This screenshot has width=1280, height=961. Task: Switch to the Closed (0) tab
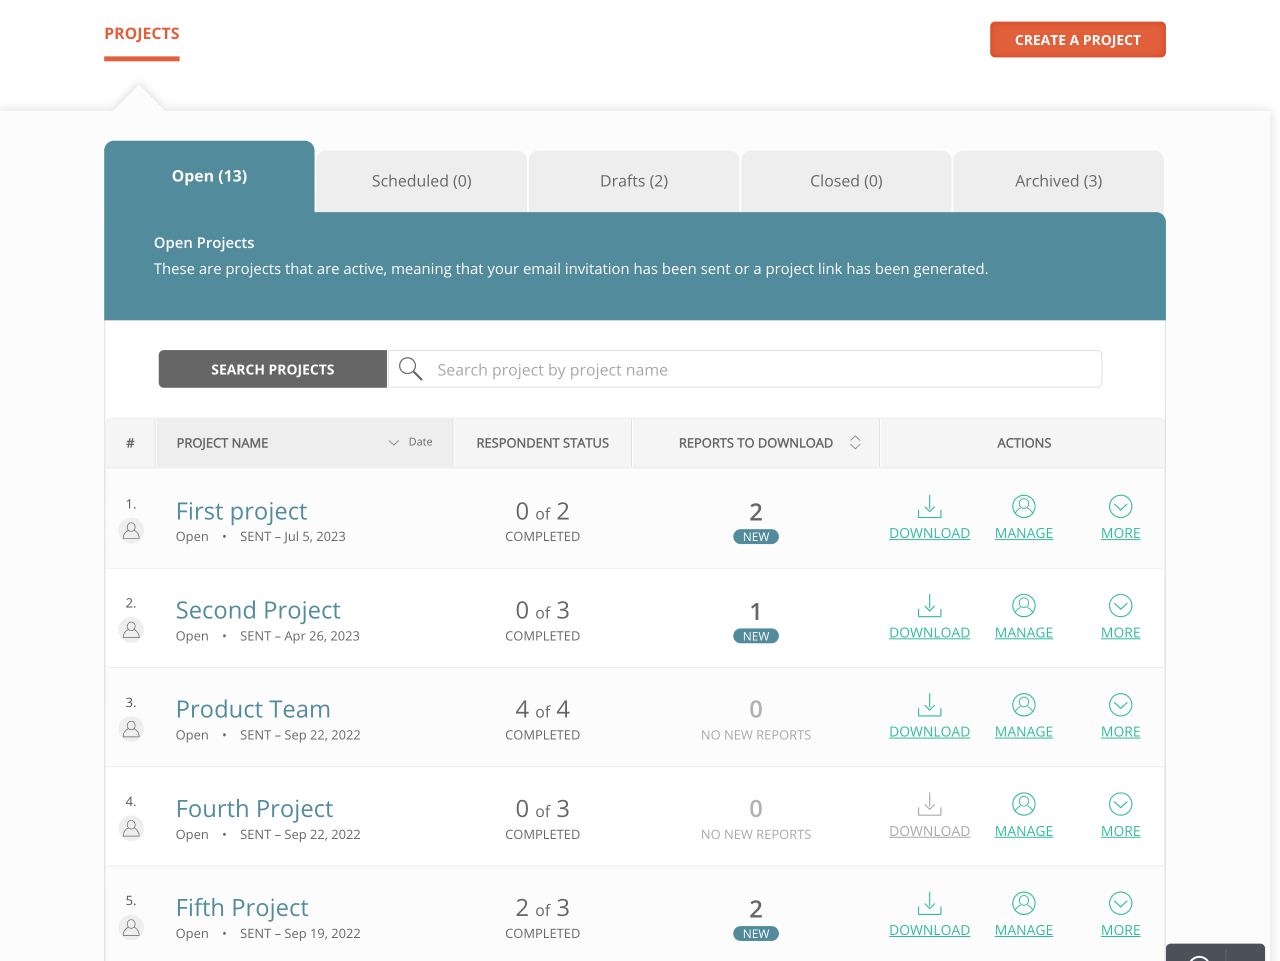pyautogui.click(x=846, y=181)
